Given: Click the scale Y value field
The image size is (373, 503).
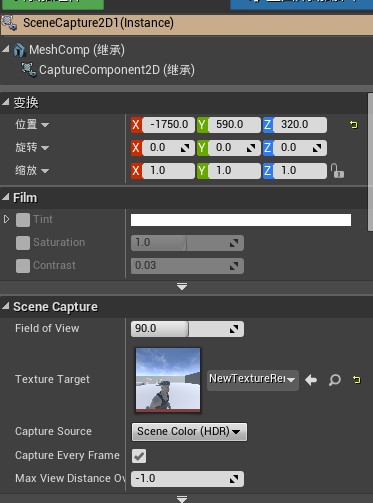Looking at the screenshot, I should point(234,171).
